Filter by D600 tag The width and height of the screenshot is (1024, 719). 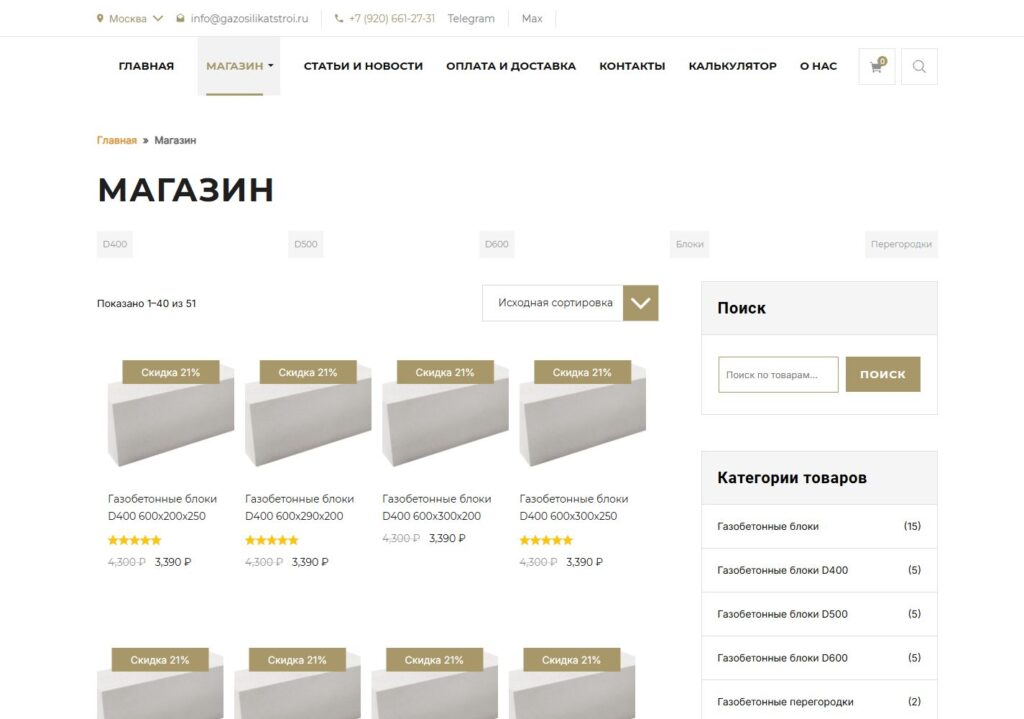click(496, 244)
